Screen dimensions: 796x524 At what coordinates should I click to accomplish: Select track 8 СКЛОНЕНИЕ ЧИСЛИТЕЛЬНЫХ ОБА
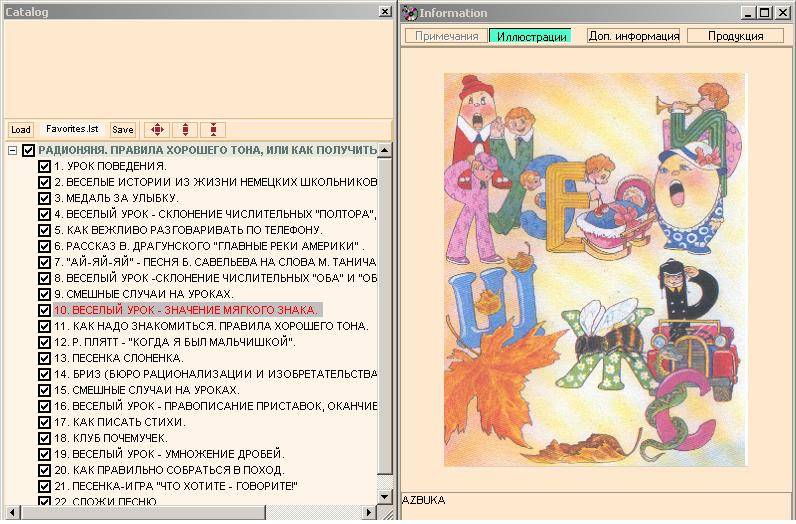pos(215,278)
